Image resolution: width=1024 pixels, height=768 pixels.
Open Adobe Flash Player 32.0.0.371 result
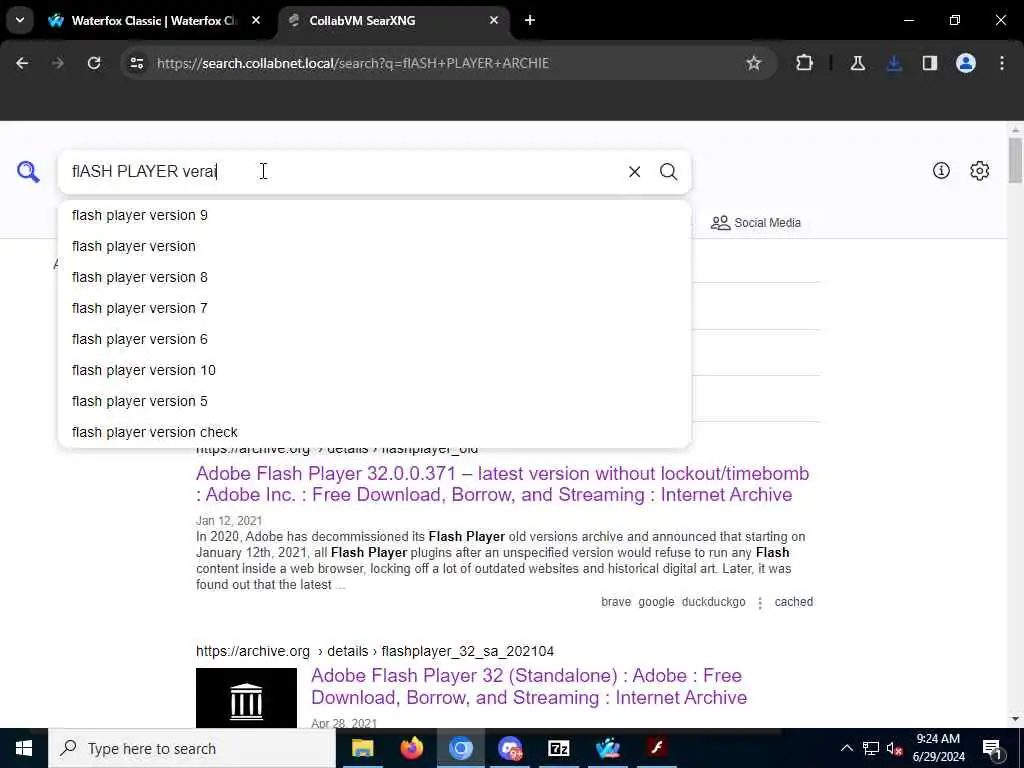pos(502,484)
